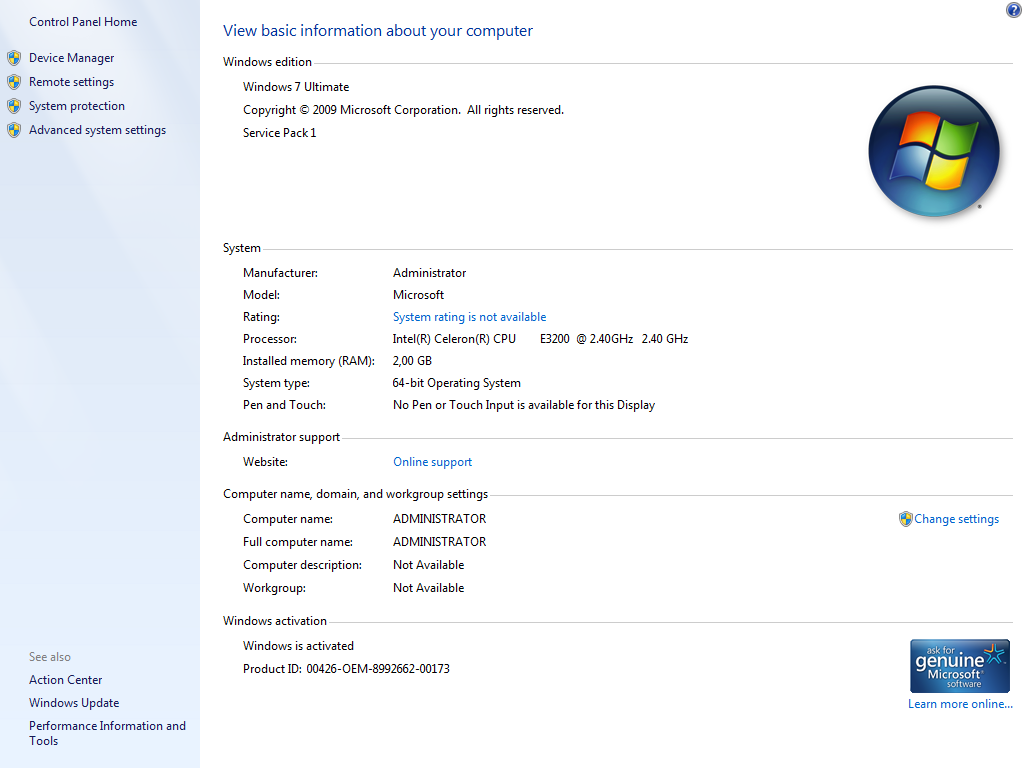Click the No Pen or Touch Input text

tap(524, 405)
